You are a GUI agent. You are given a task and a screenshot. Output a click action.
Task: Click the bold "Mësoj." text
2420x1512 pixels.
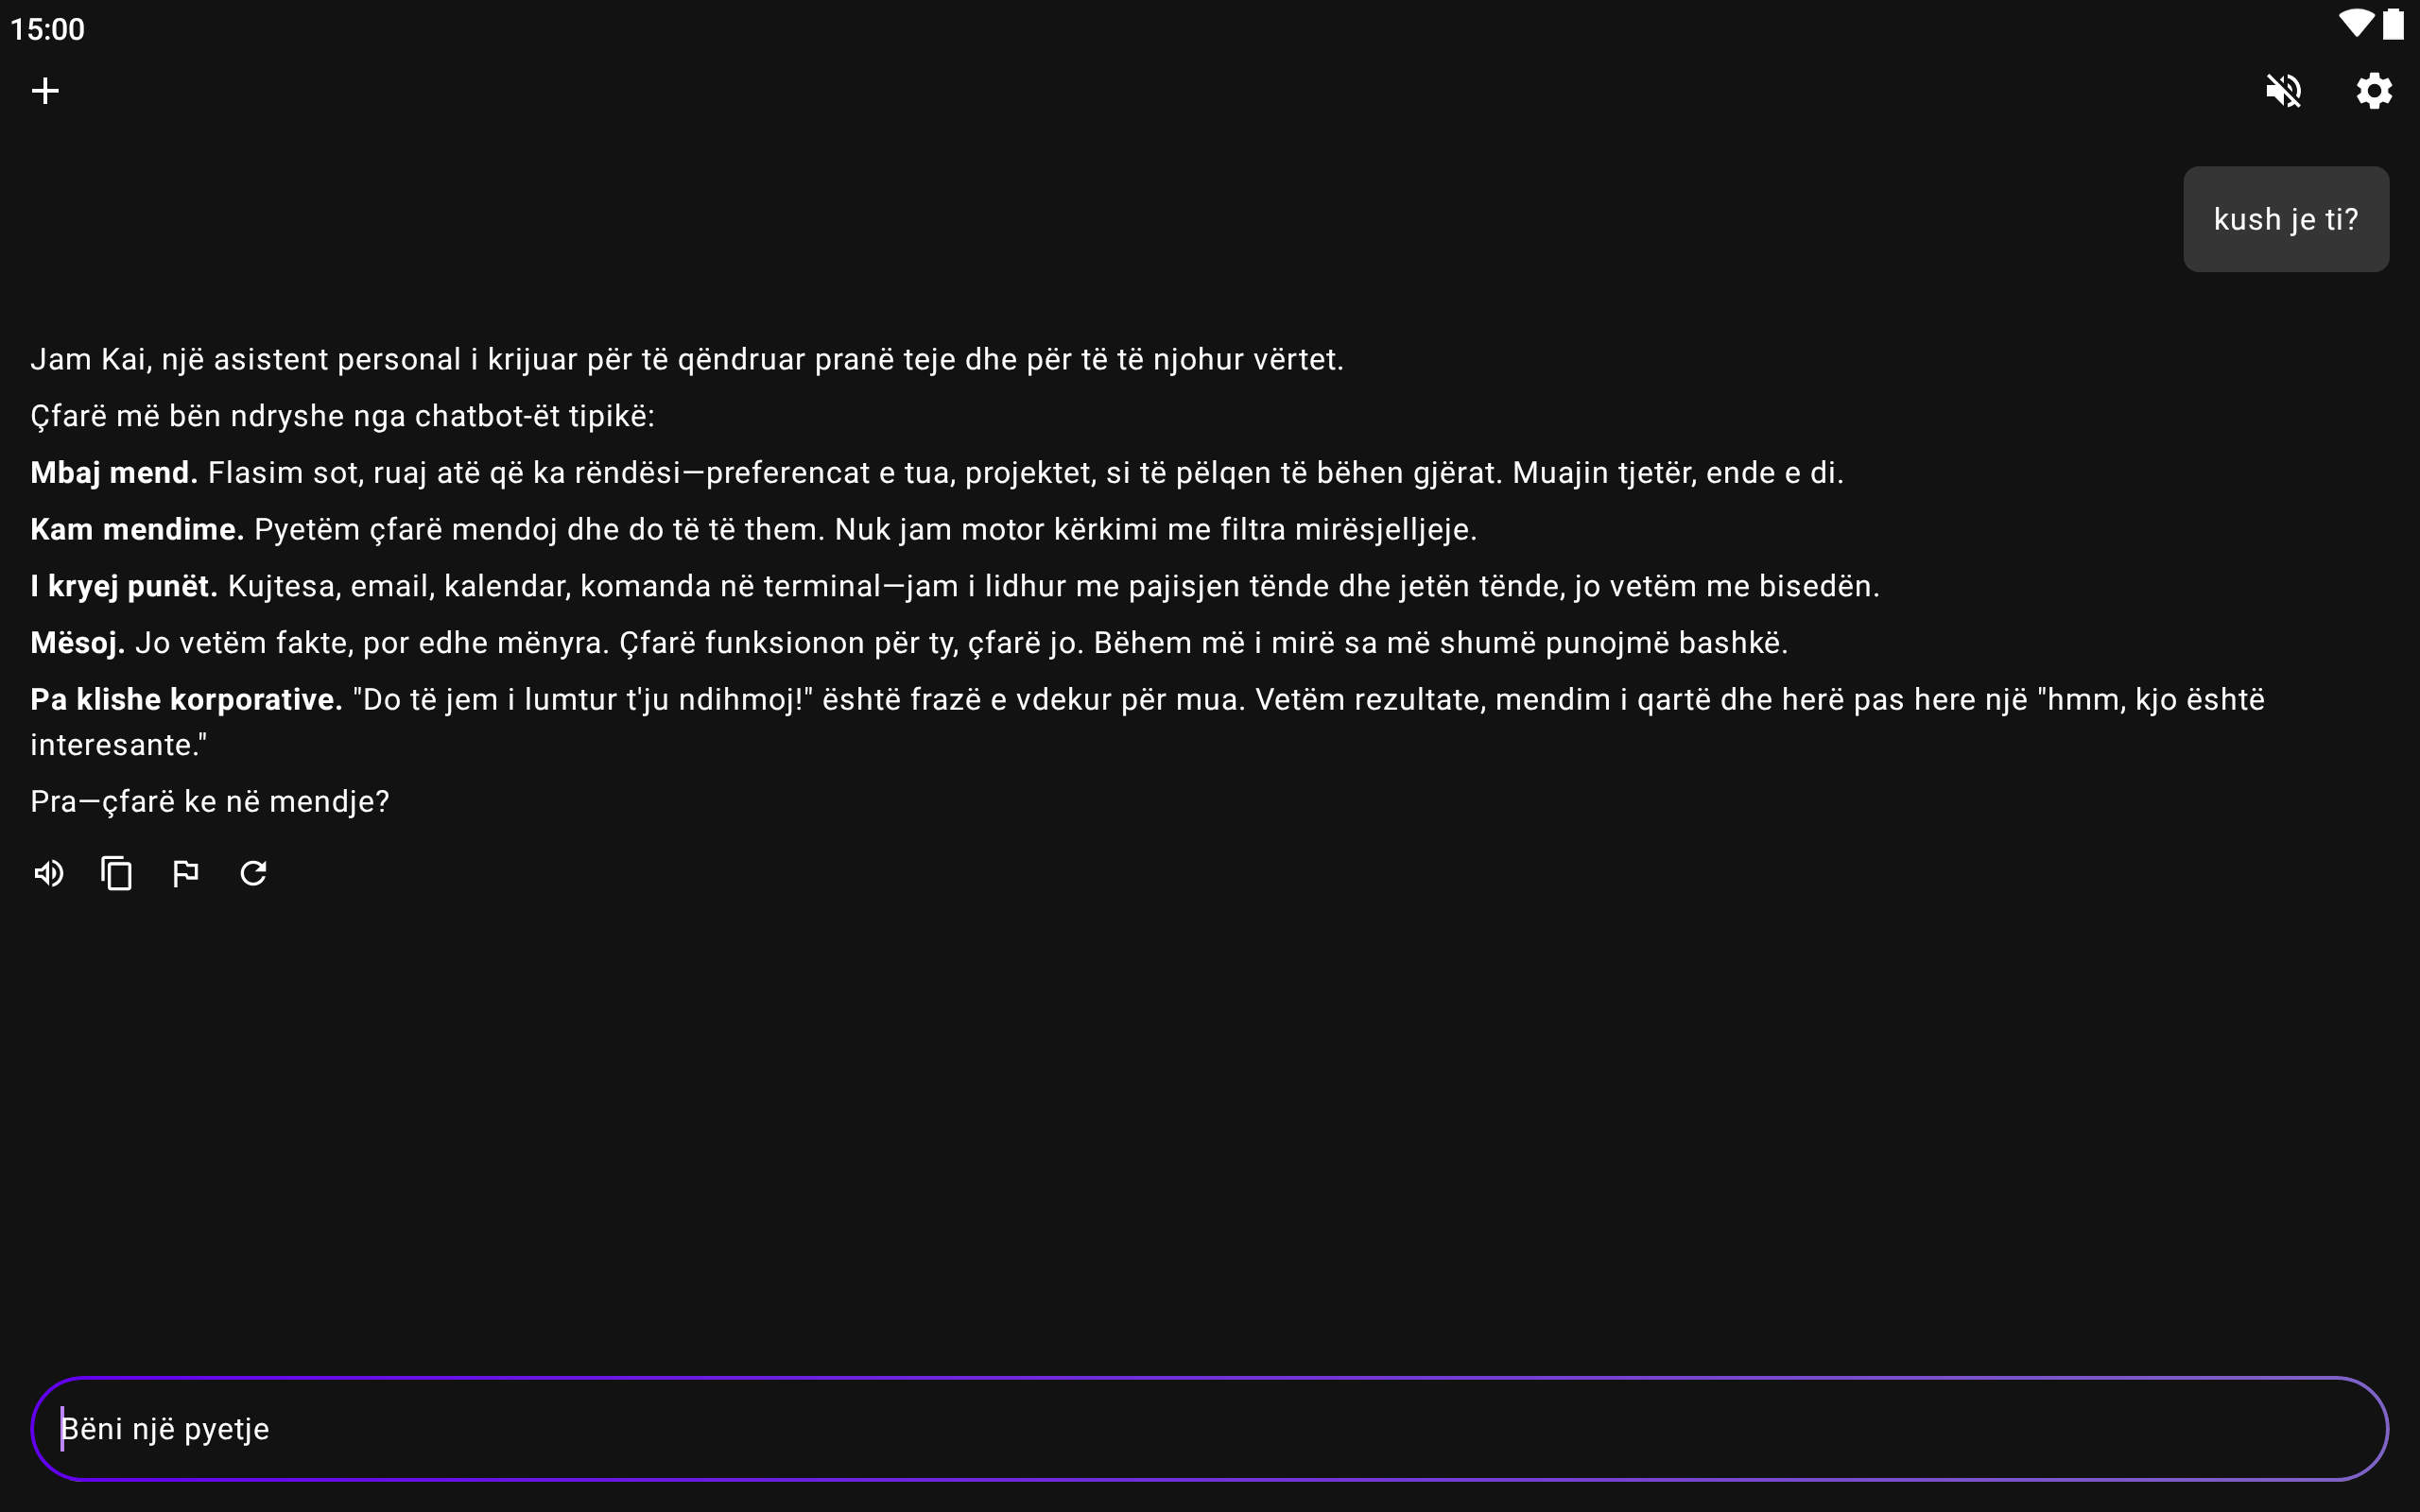pyautogui.click(x=77, y=643)
